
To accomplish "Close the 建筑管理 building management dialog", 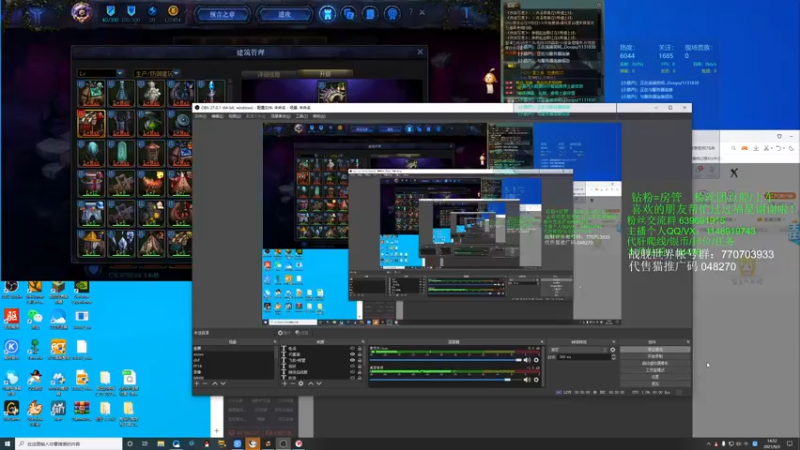I will coord(420,52).
